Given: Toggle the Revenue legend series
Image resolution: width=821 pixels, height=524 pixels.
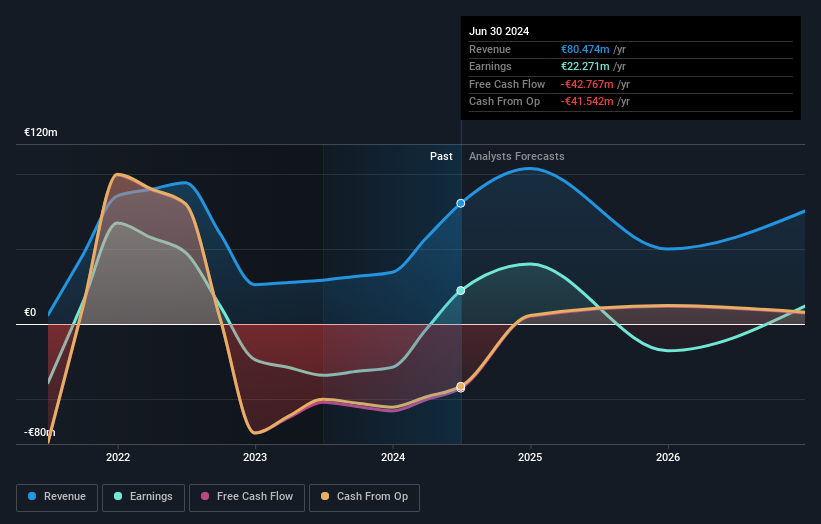Looking at the screenshot, I should [57, 497].
